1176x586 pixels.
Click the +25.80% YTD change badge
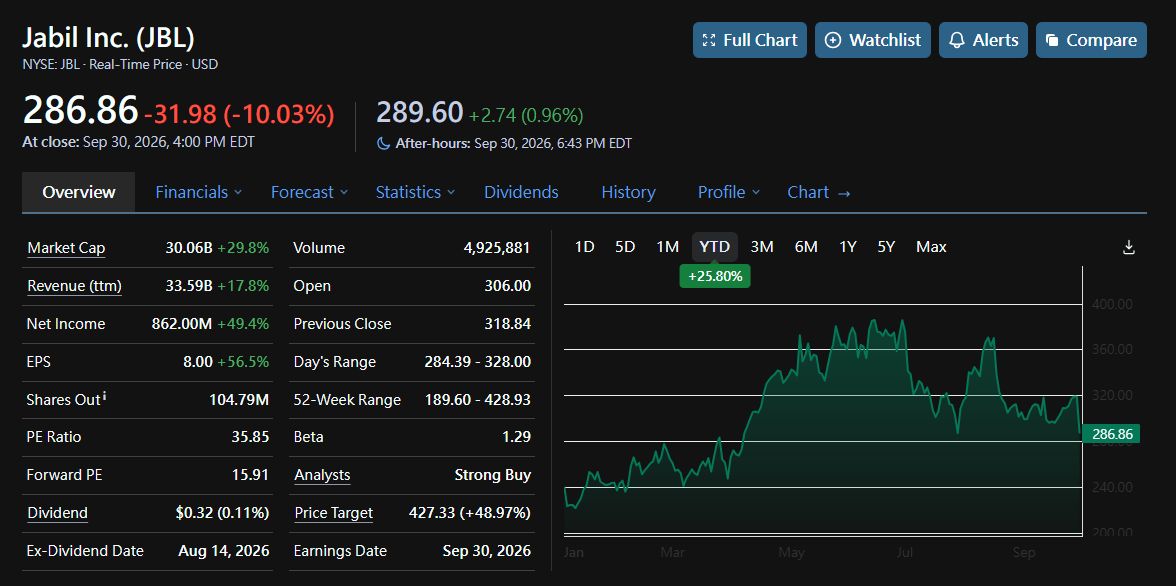click(x=715, y=276)
